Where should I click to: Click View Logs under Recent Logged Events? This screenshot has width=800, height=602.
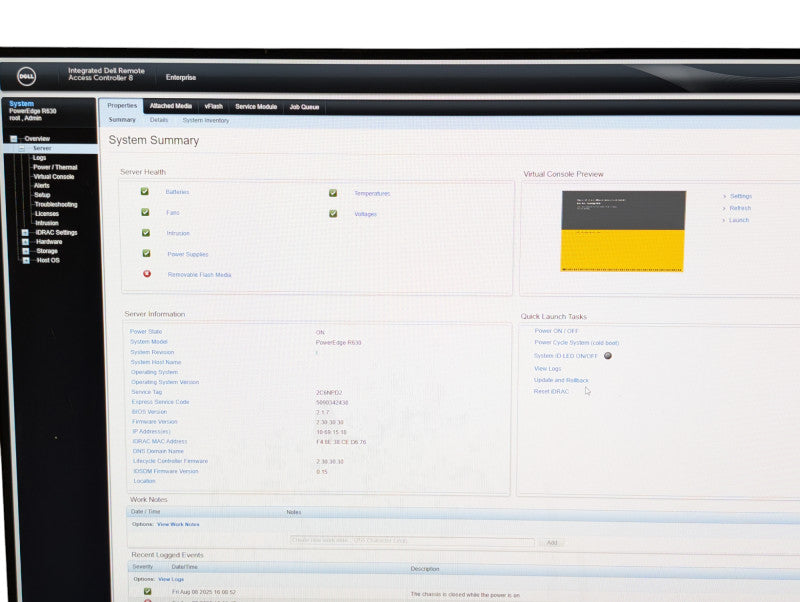click(x=171, y=580)
